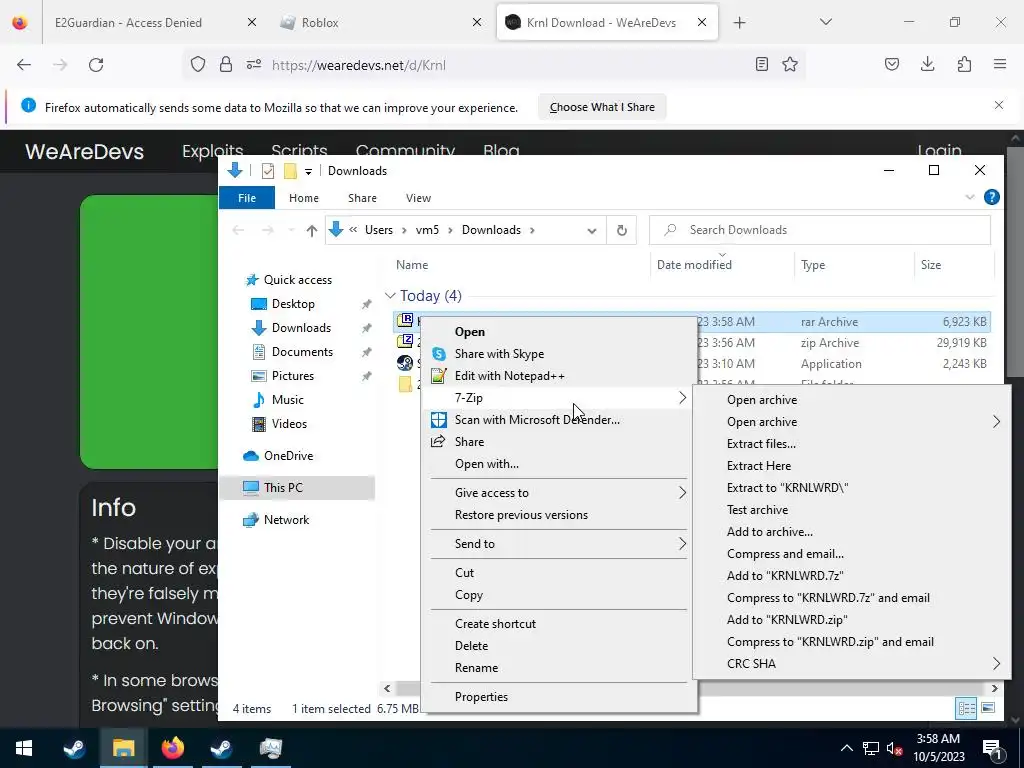
Task: Close the E2Guardian Access Denied tab
Action: pyautogui.click(x=251, y=22)
